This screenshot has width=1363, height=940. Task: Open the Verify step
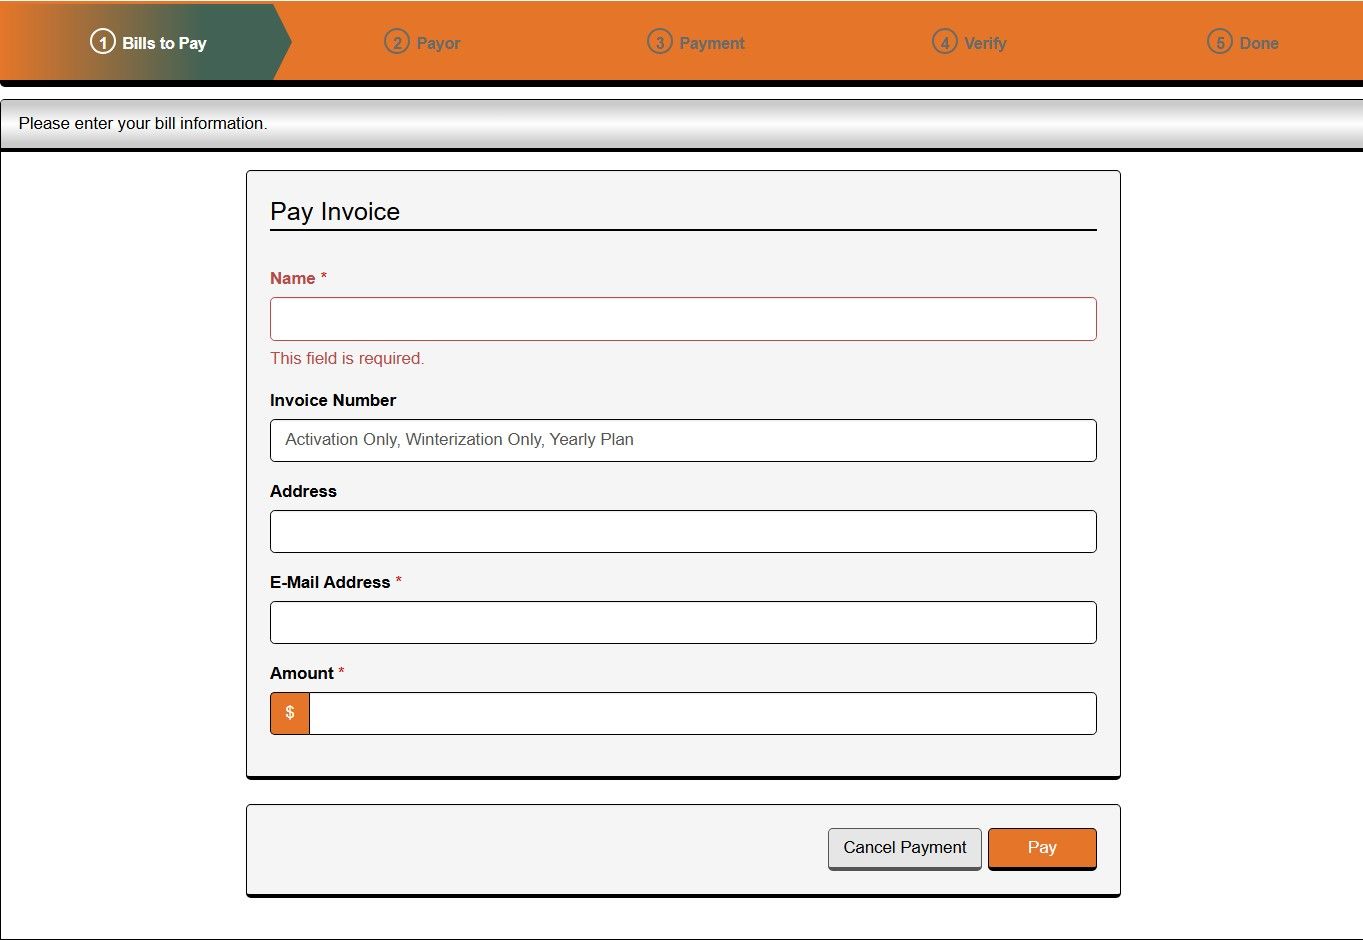(x=968, y=42)
